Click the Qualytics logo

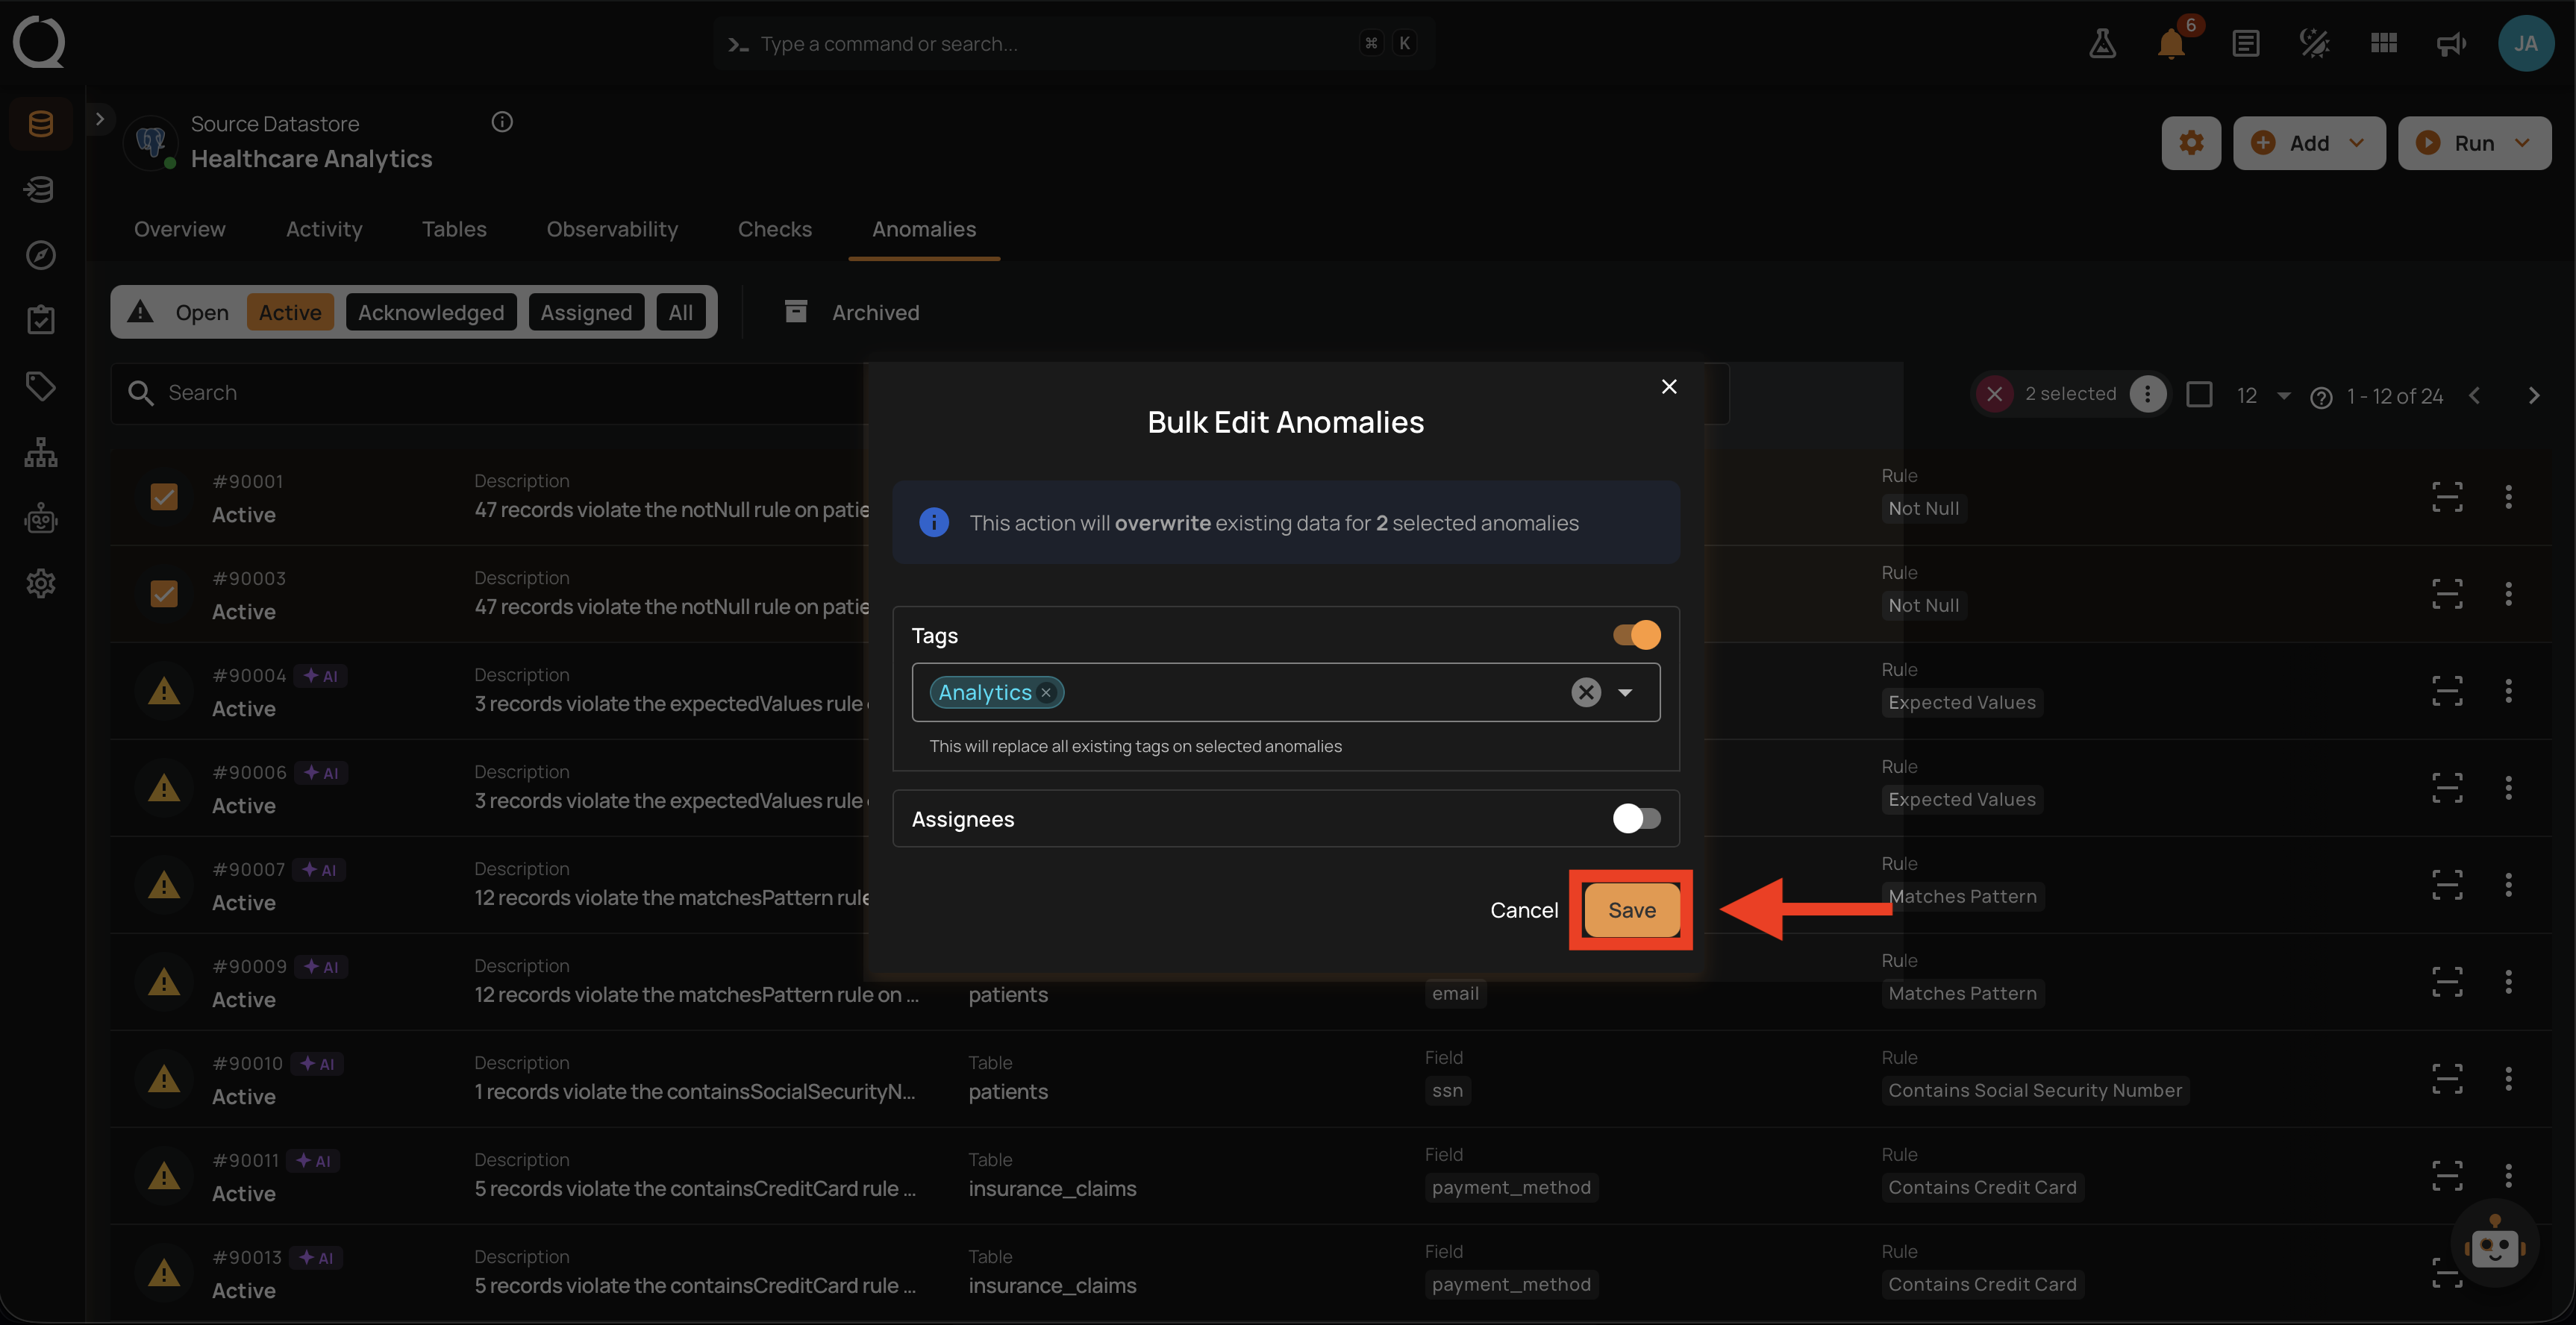[39, 43]
